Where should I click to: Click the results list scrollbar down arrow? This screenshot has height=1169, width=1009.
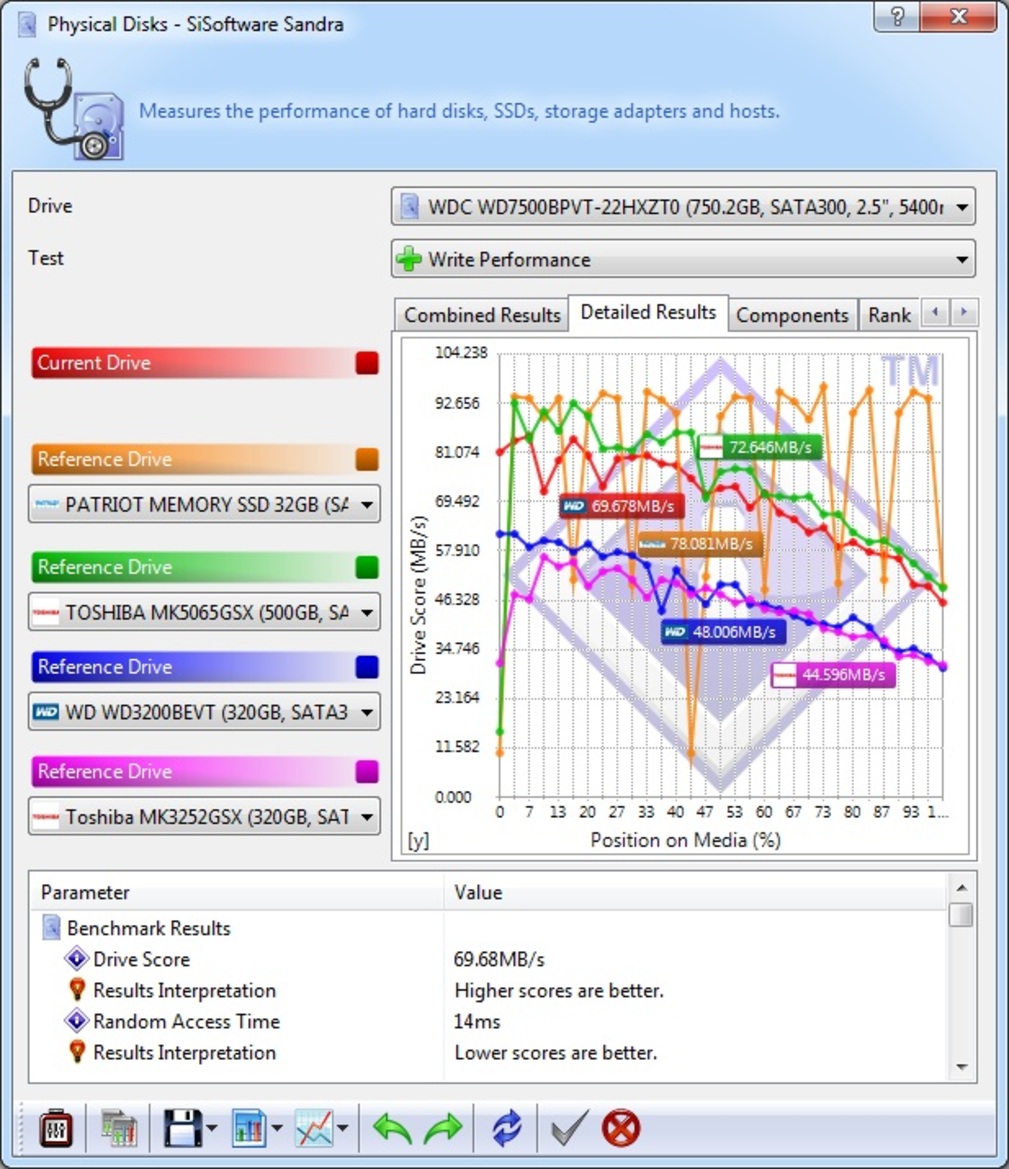[962, 1067]
